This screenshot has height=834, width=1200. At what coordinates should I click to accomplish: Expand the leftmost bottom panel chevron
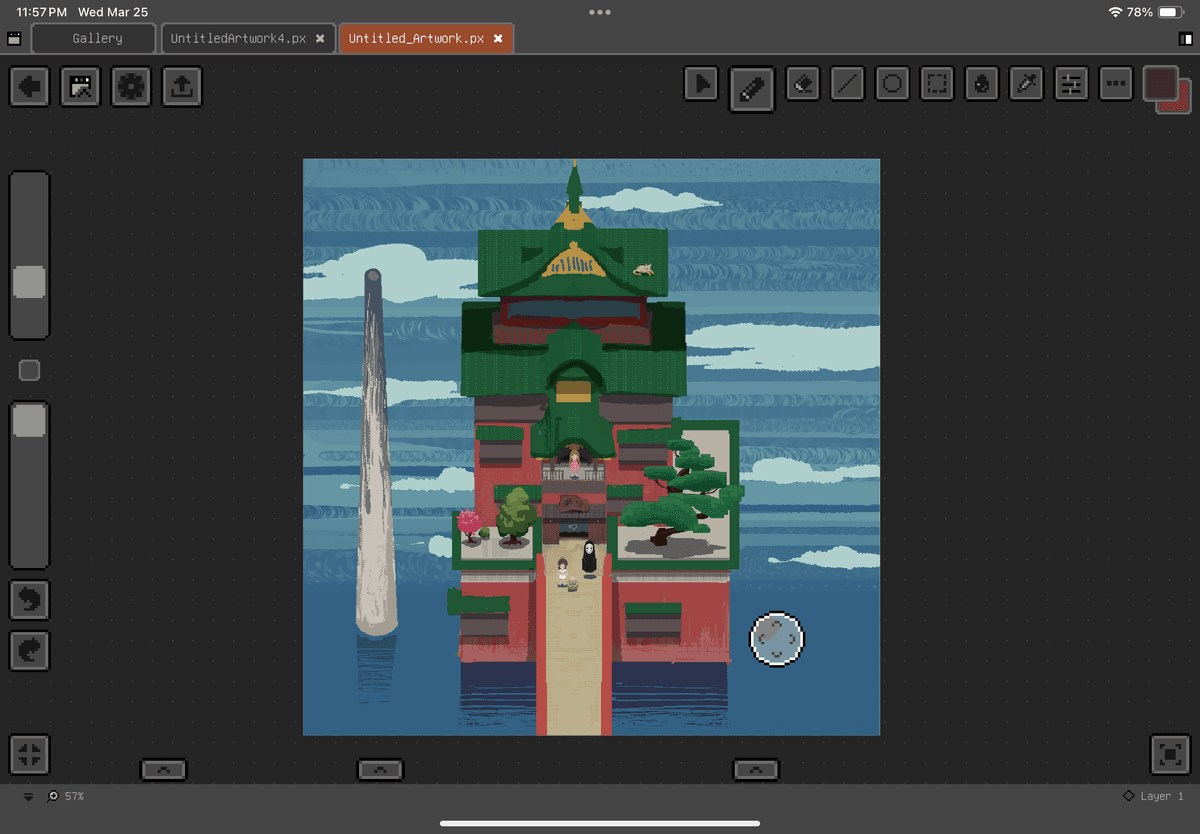coord(163,769)
